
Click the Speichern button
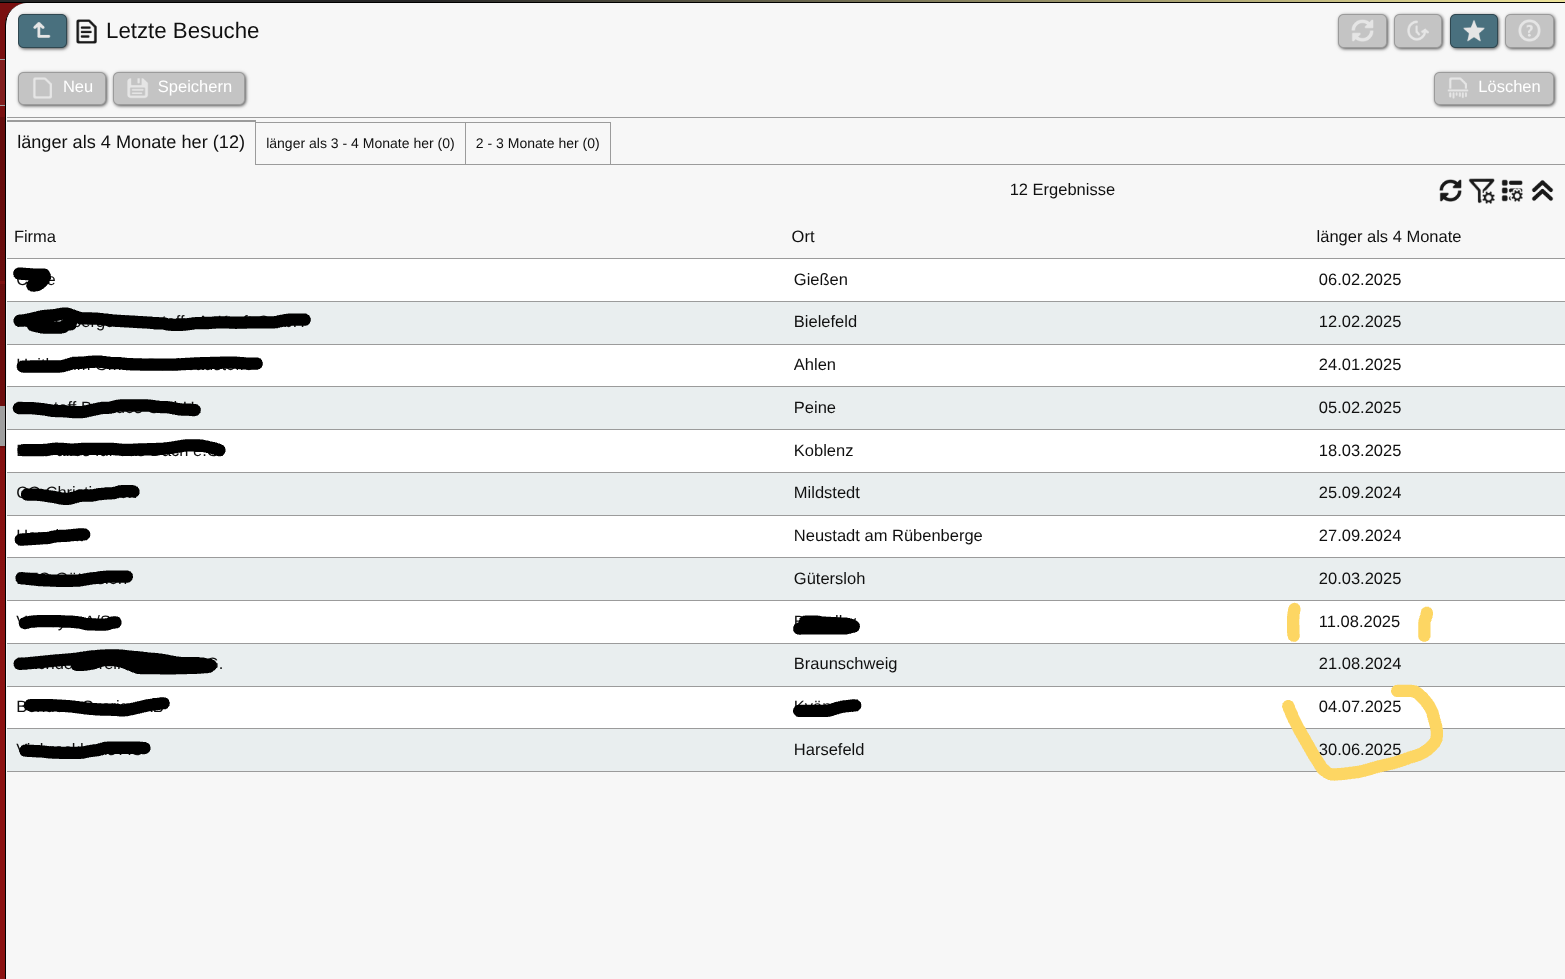coord(179,88)
